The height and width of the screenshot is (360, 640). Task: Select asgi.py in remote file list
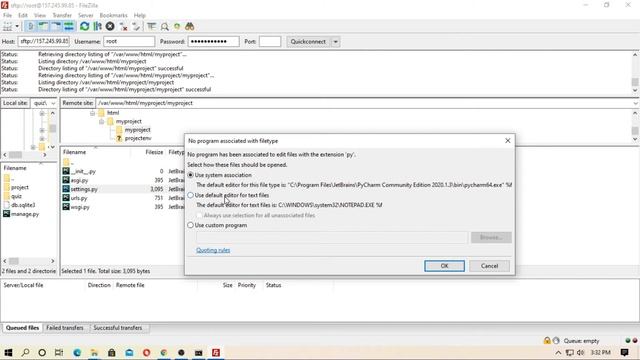pyautogui.click(x=79, y=180)
